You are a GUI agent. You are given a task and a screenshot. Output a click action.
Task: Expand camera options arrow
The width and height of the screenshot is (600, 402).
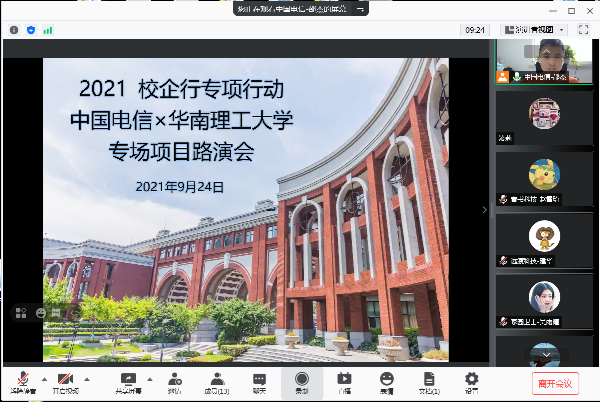(x=86, y=378)
